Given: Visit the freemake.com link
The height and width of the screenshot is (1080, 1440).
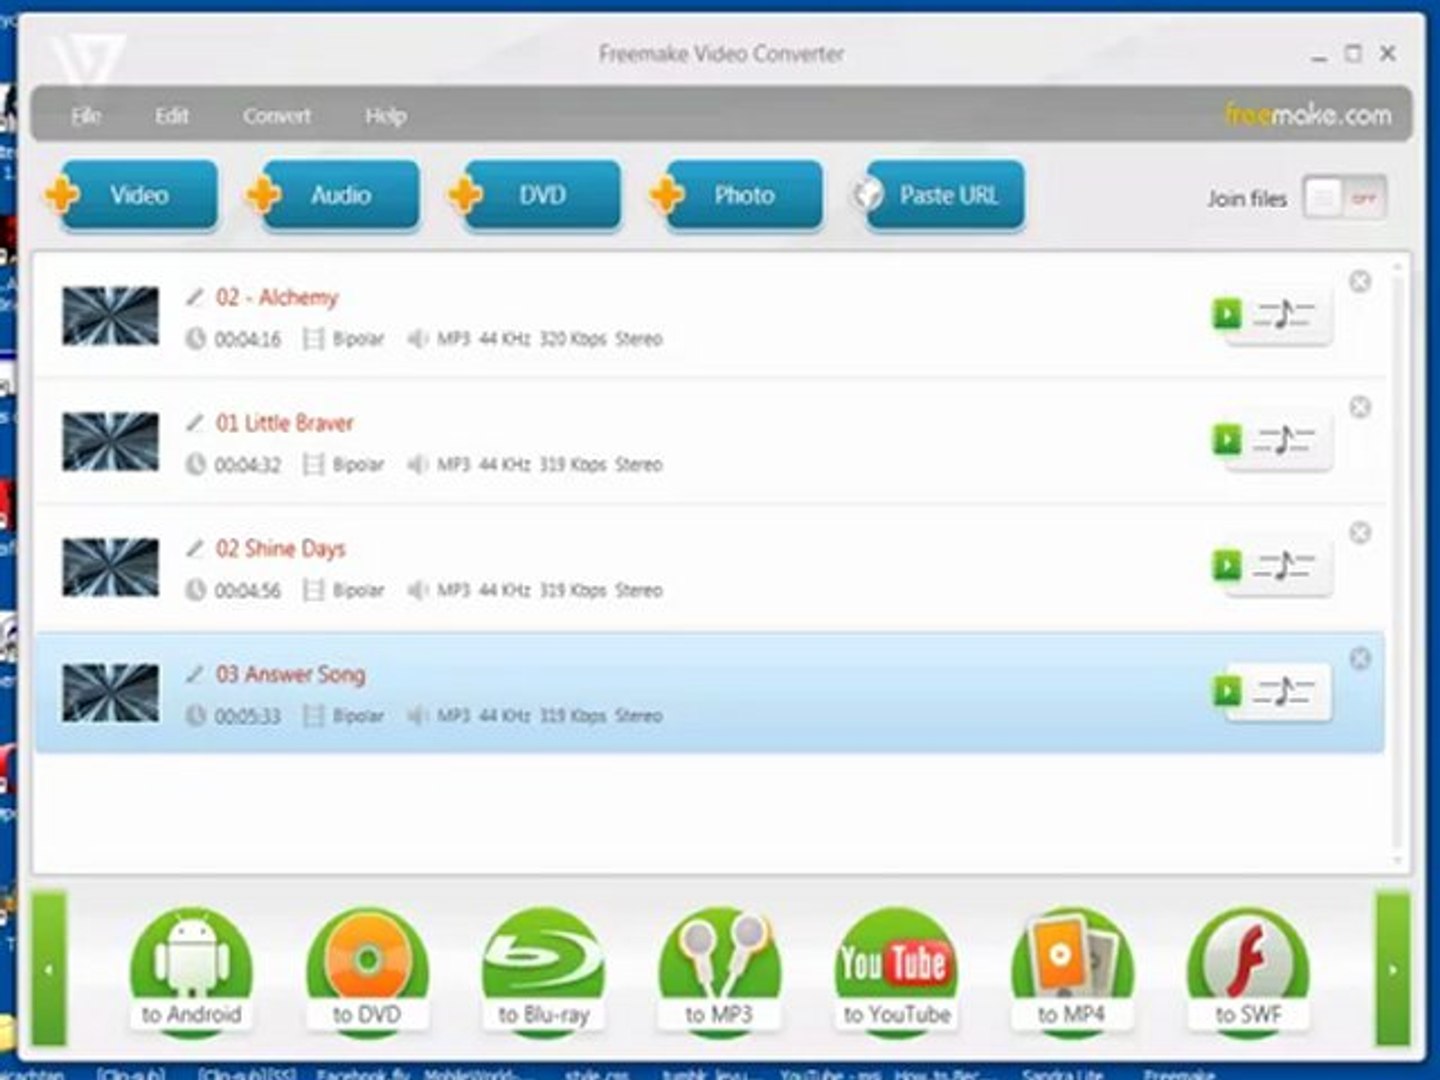Looking at the screenshot, I should [x=1308, y=115].
